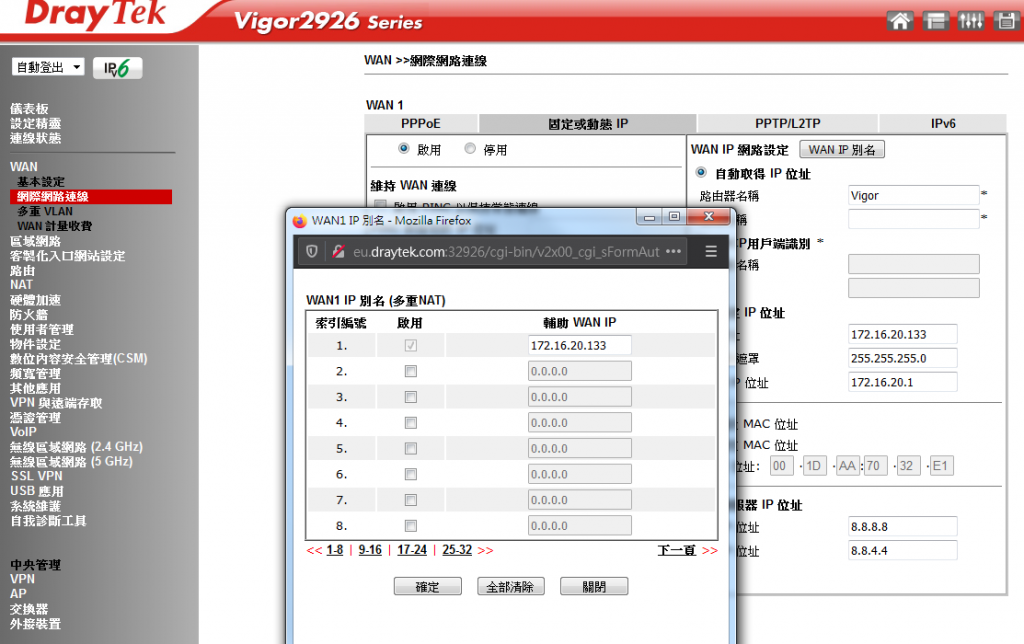This screenshot has width=1024, height=644.
Task: Open the page actions ellipsis in address bar
Action: [x=673, y=251]
